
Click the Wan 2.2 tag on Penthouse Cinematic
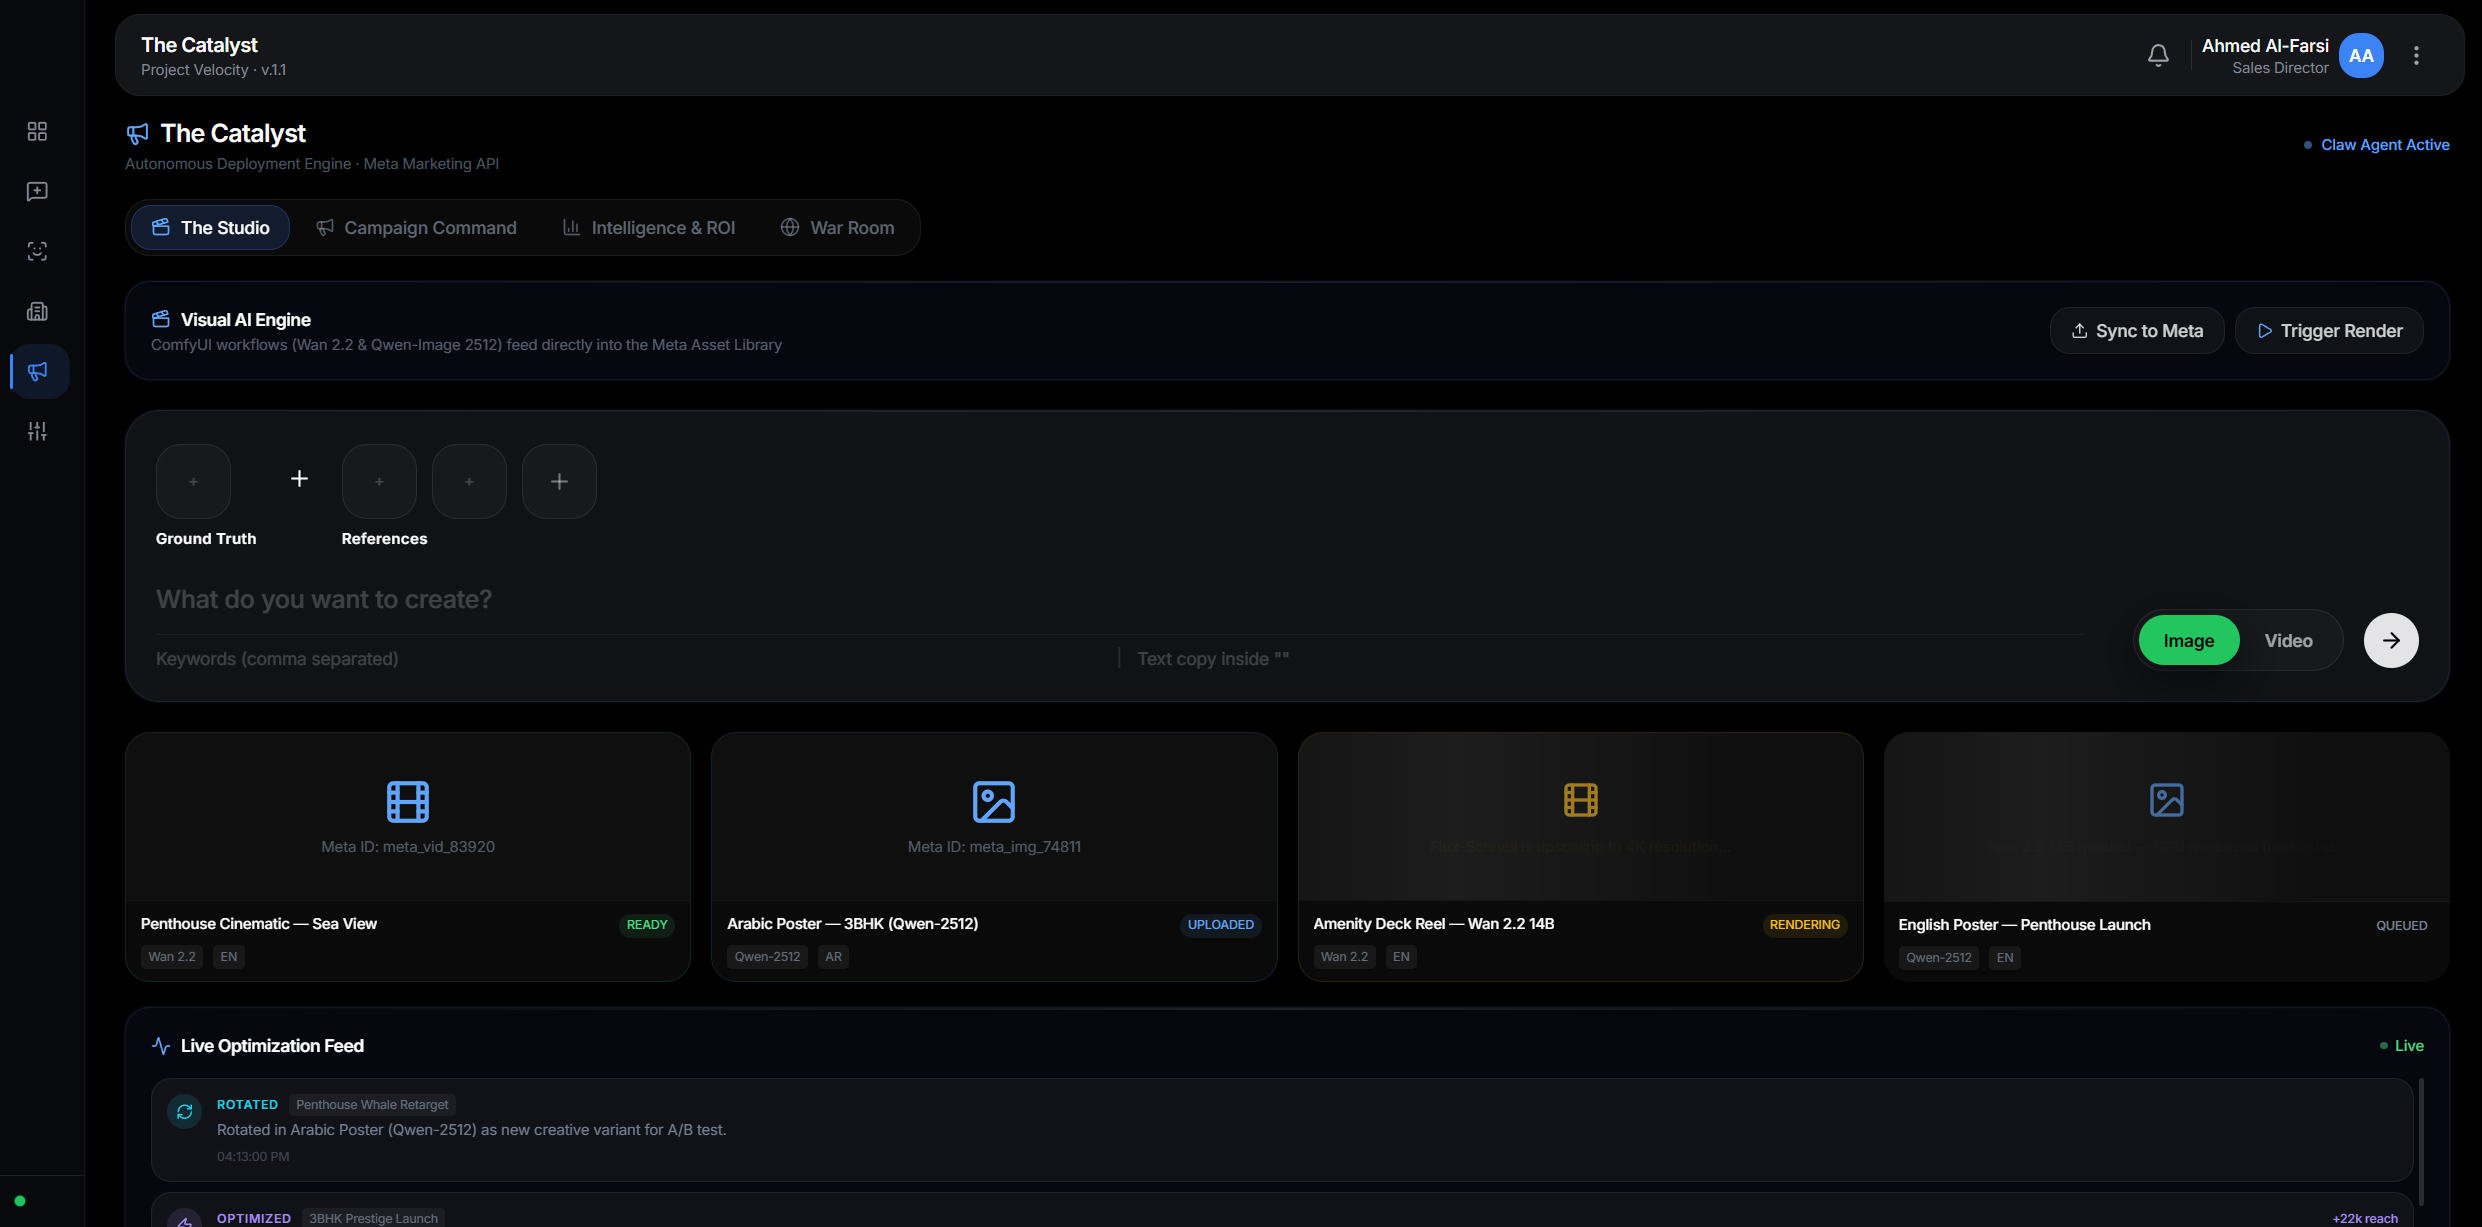[172, 957]
